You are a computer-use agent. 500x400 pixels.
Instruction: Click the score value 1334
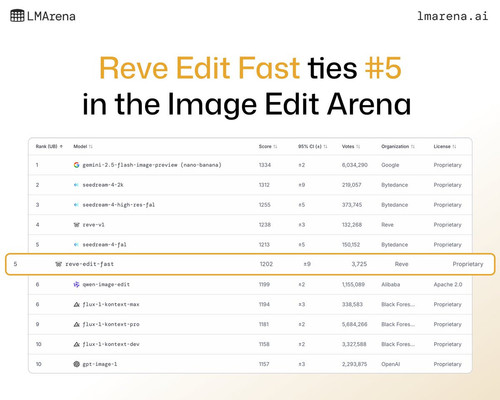[x=265, y=165]
